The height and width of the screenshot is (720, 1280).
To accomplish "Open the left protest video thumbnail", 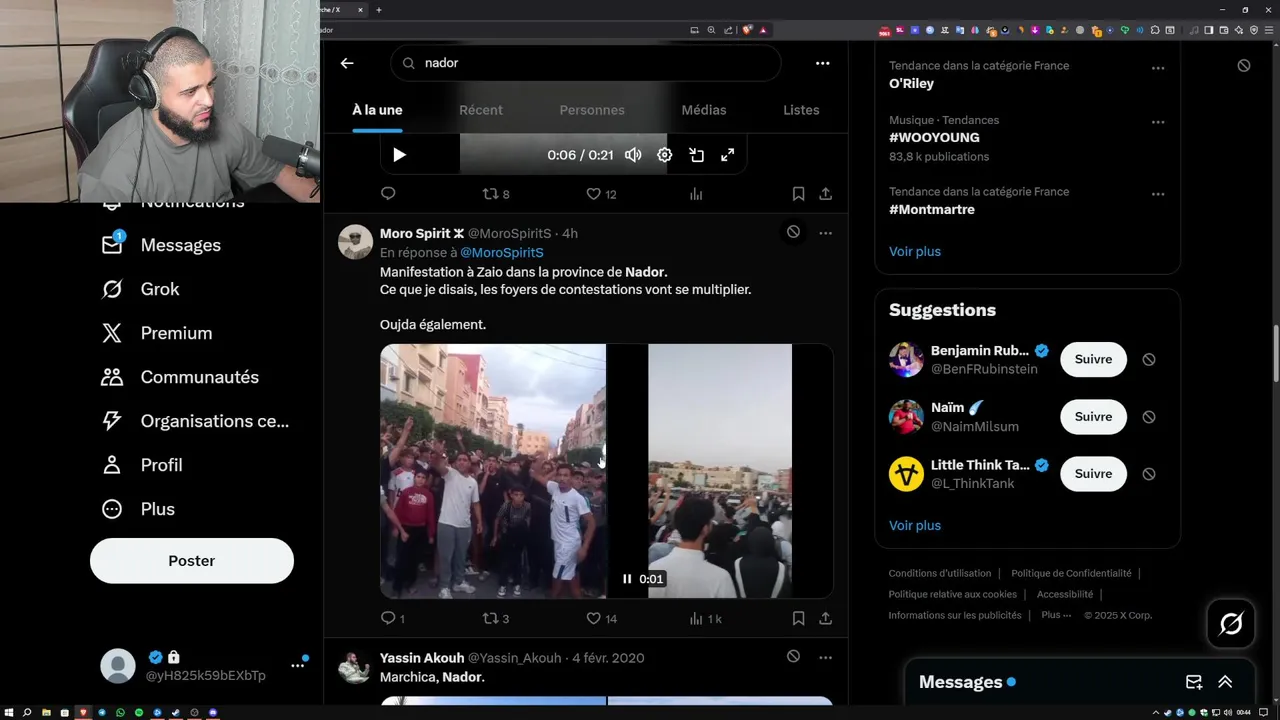I will tap(493, 471).
